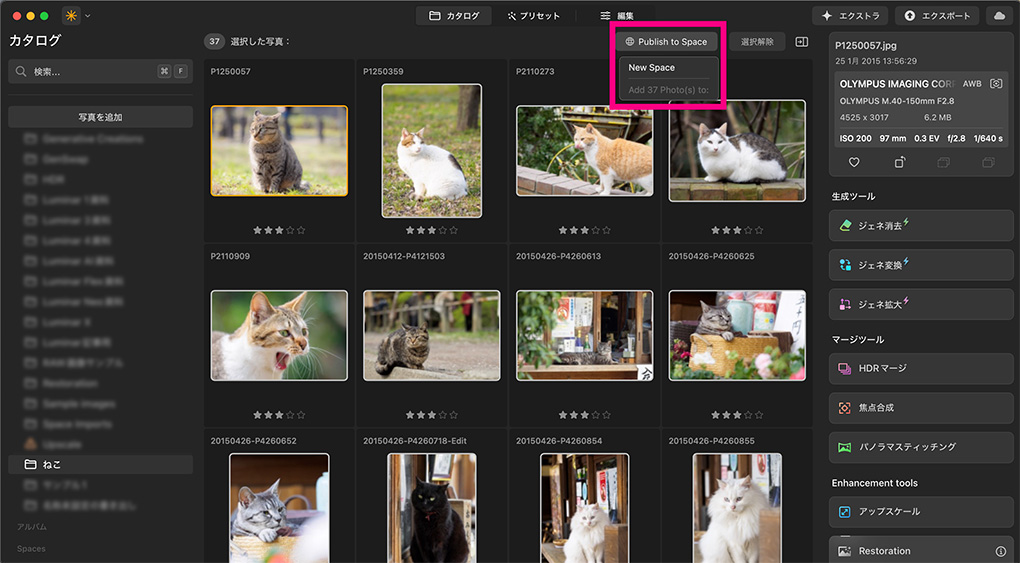This screenshot has width=1020, height=563.
Task: Click the OLYMPUS M.40-150mm F2.8 lens text
Action: pyautogui.click(x=897, y=101)
